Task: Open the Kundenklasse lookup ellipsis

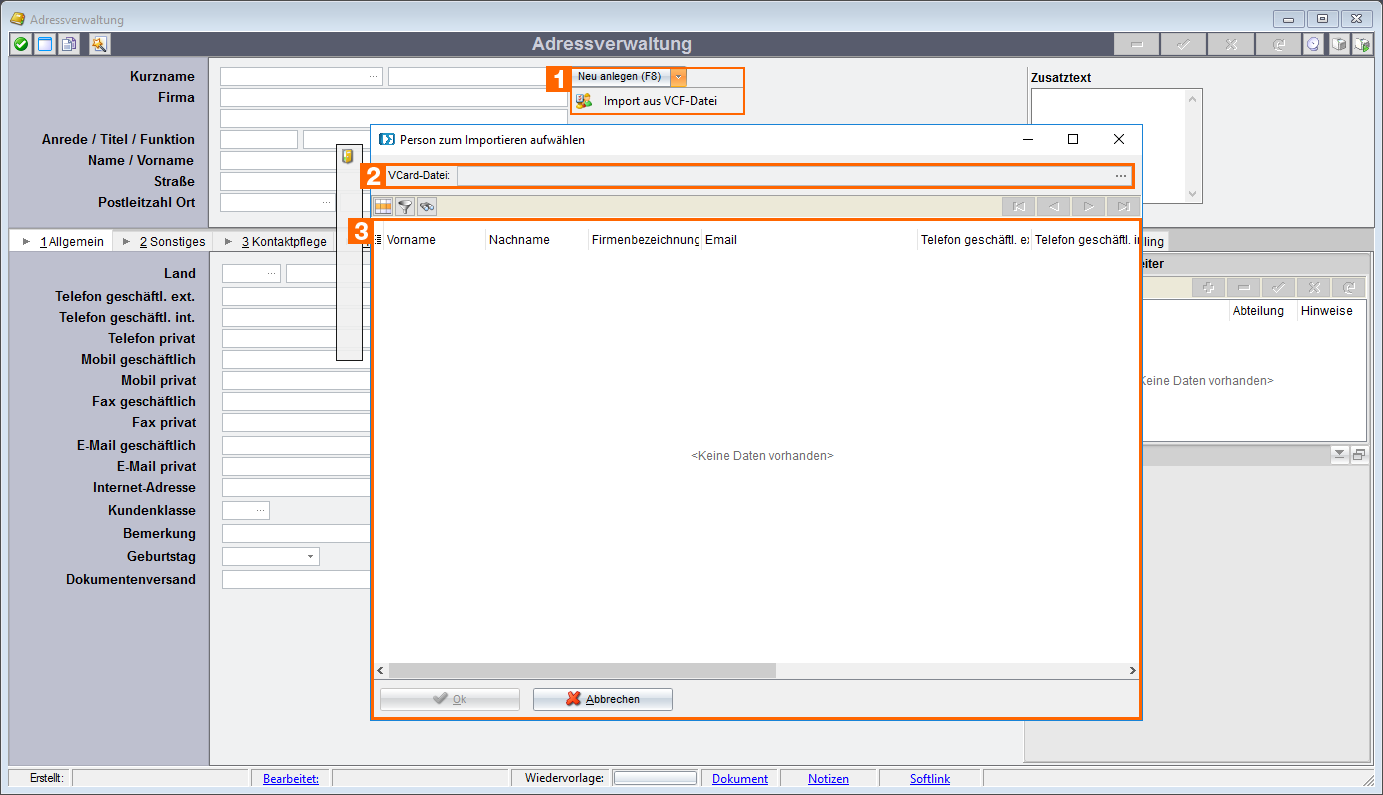Action: [261, 510]
